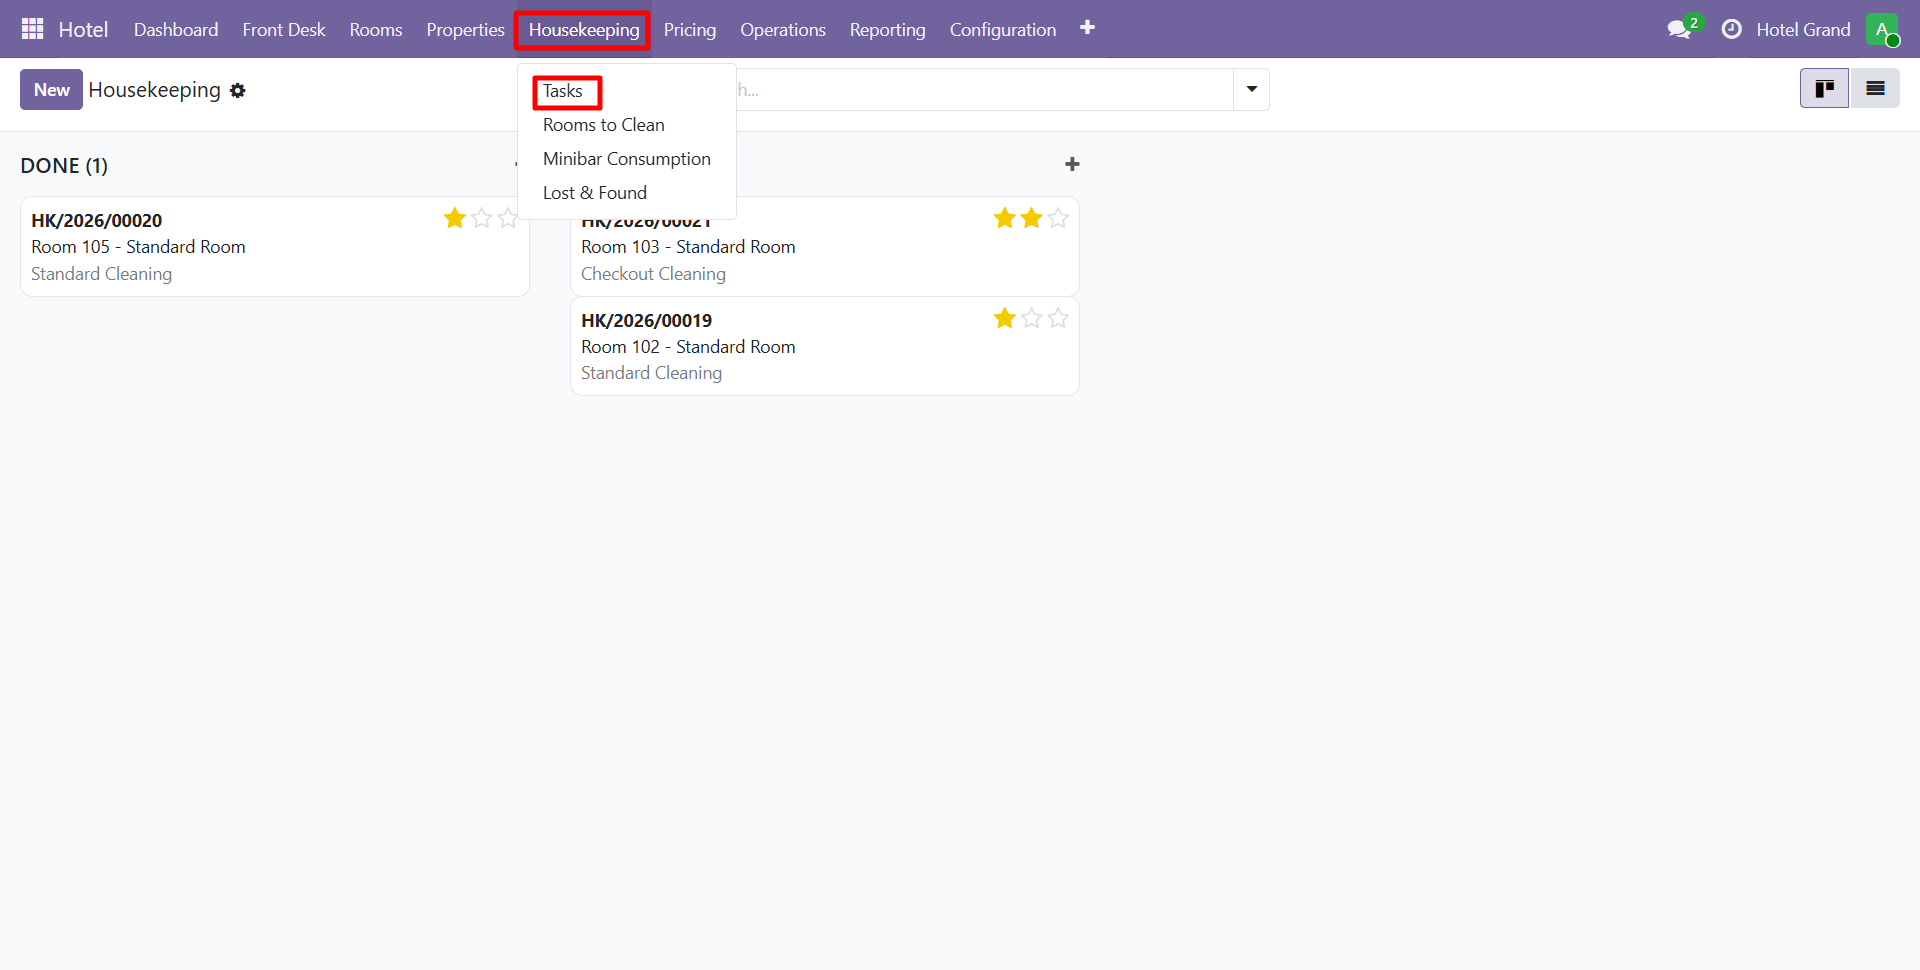
Task: Open the apps grid icon
Action: [31, 29]
